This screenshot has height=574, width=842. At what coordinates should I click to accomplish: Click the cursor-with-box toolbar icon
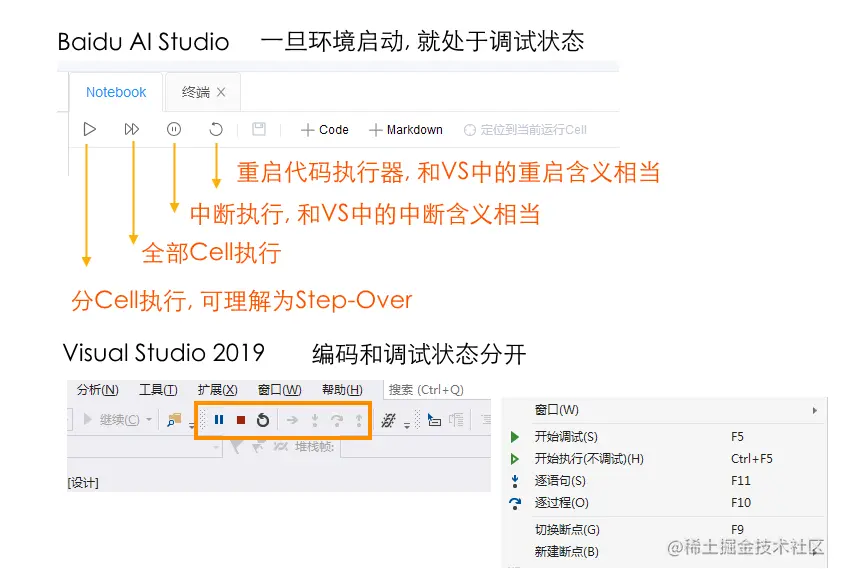pyautogui.click(x=434, y=420)
